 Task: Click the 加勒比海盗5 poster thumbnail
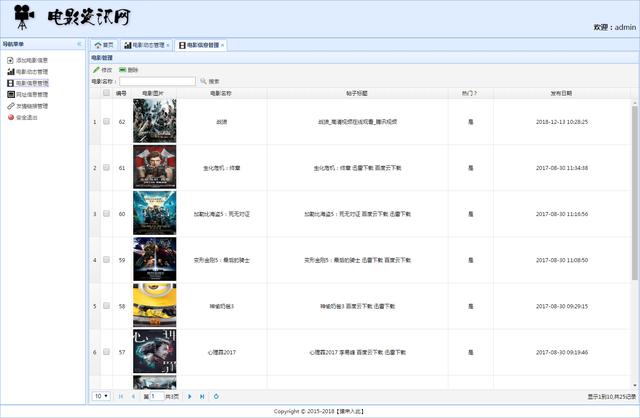(x=155, y=213)
